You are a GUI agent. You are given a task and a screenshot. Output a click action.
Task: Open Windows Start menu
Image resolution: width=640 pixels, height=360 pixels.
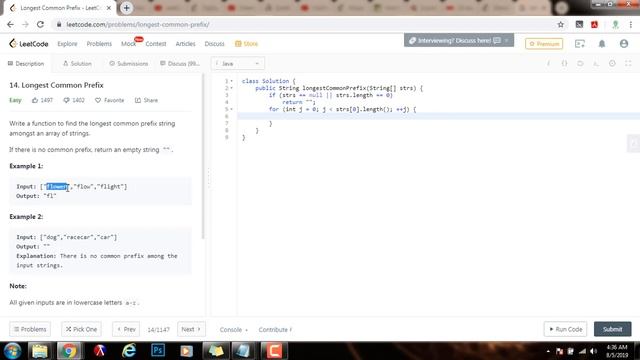(x=12, y=351)
